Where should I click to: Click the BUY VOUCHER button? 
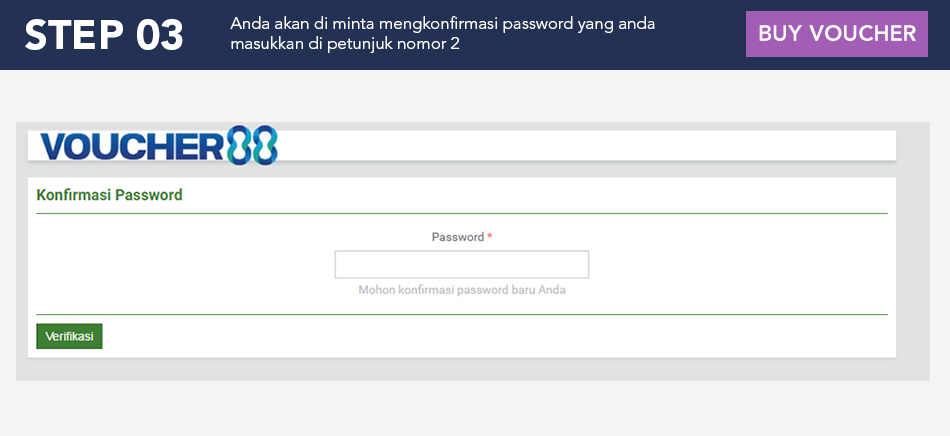tap(836, 34)
